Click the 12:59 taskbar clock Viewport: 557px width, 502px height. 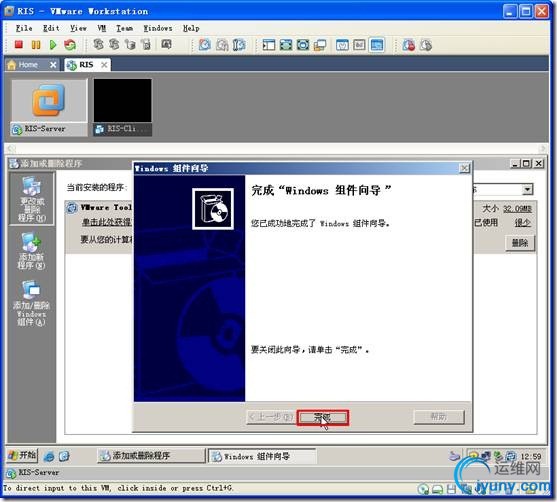(x=531, y=456)
